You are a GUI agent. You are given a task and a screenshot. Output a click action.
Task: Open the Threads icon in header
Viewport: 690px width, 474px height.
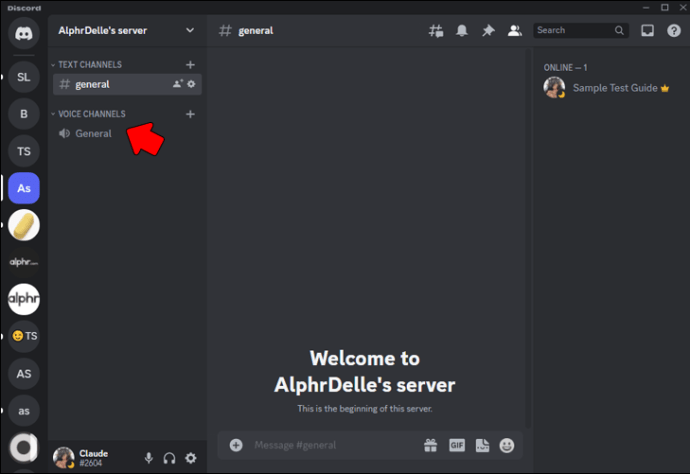[436, 31]
